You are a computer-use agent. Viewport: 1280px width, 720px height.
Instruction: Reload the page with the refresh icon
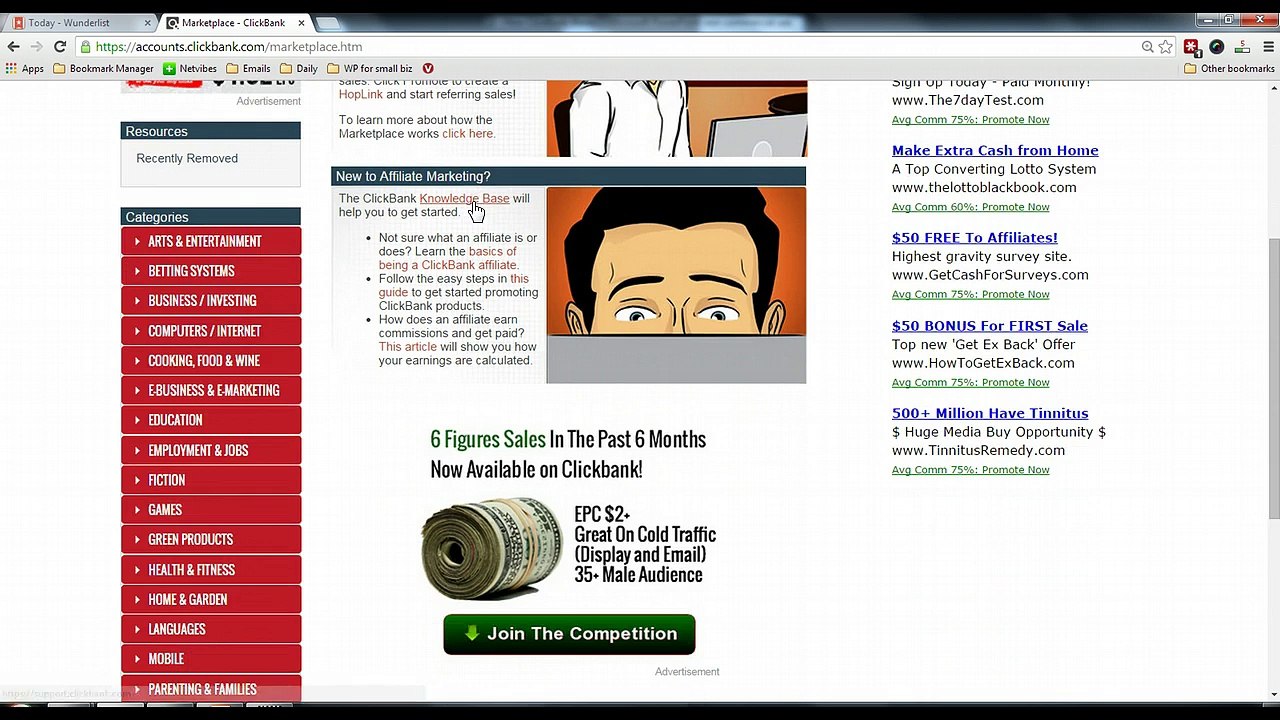(x=60, y=46)
